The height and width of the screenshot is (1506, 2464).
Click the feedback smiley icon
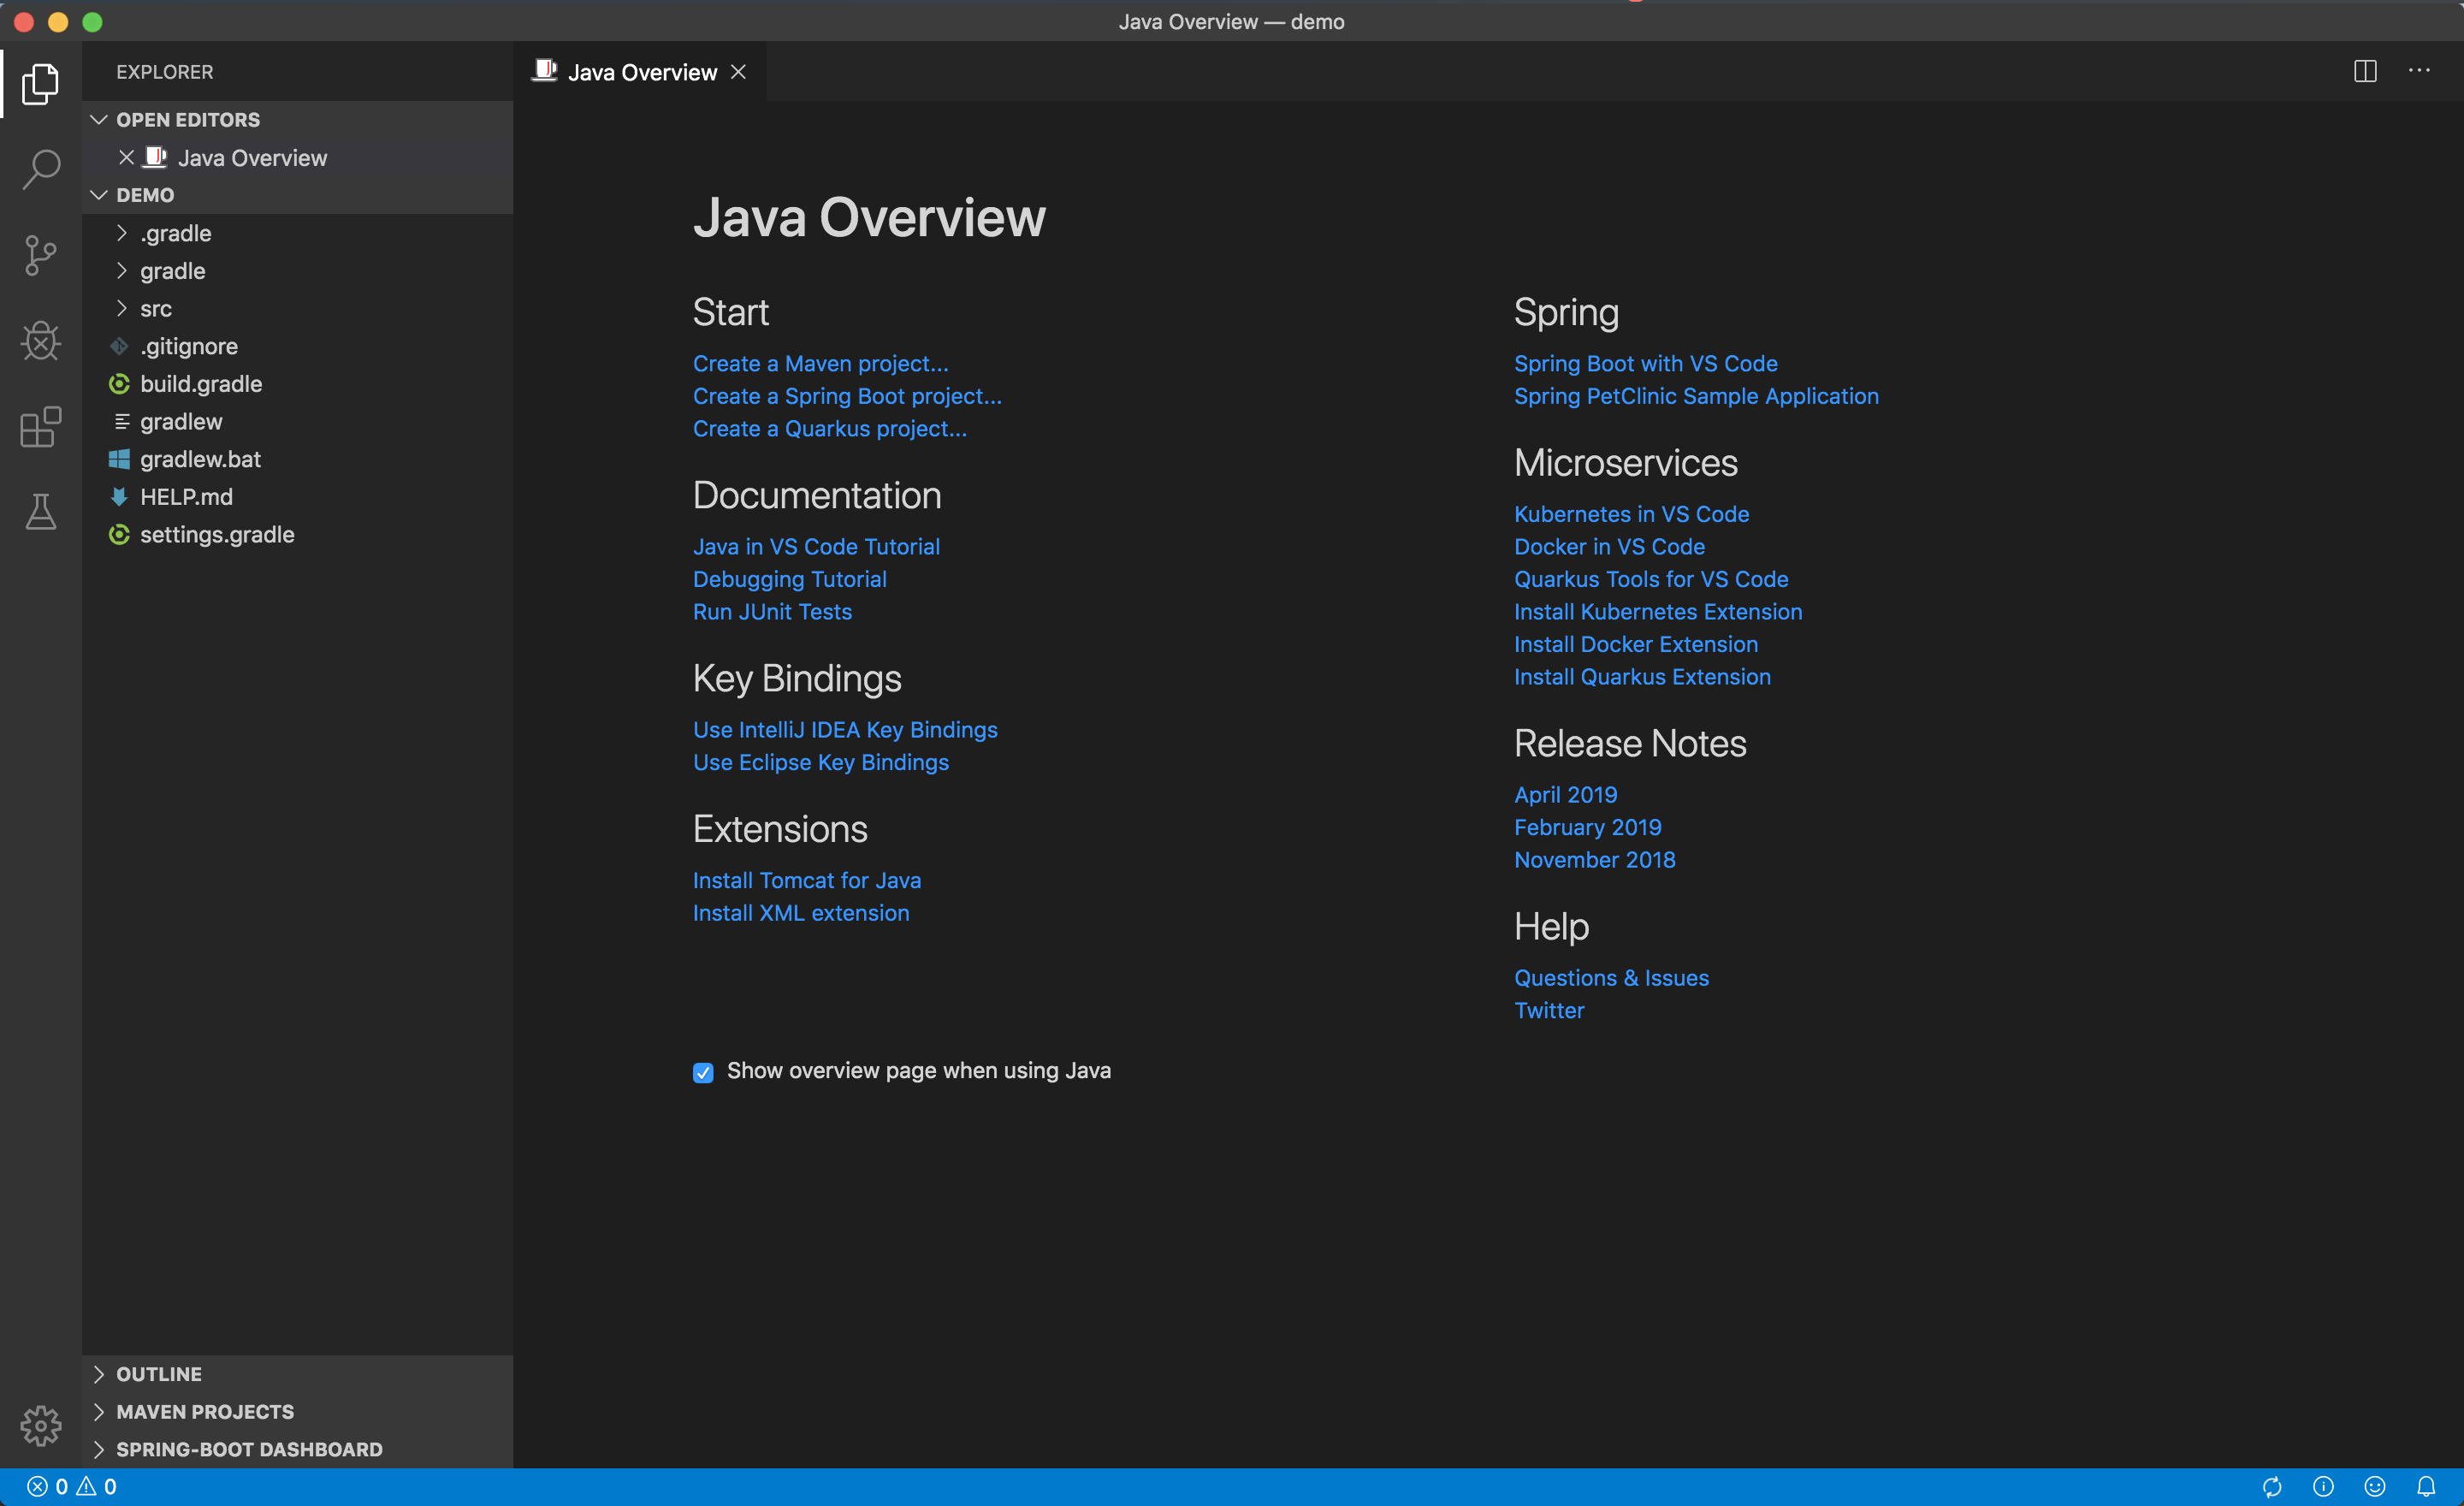pos(2375,1486)
